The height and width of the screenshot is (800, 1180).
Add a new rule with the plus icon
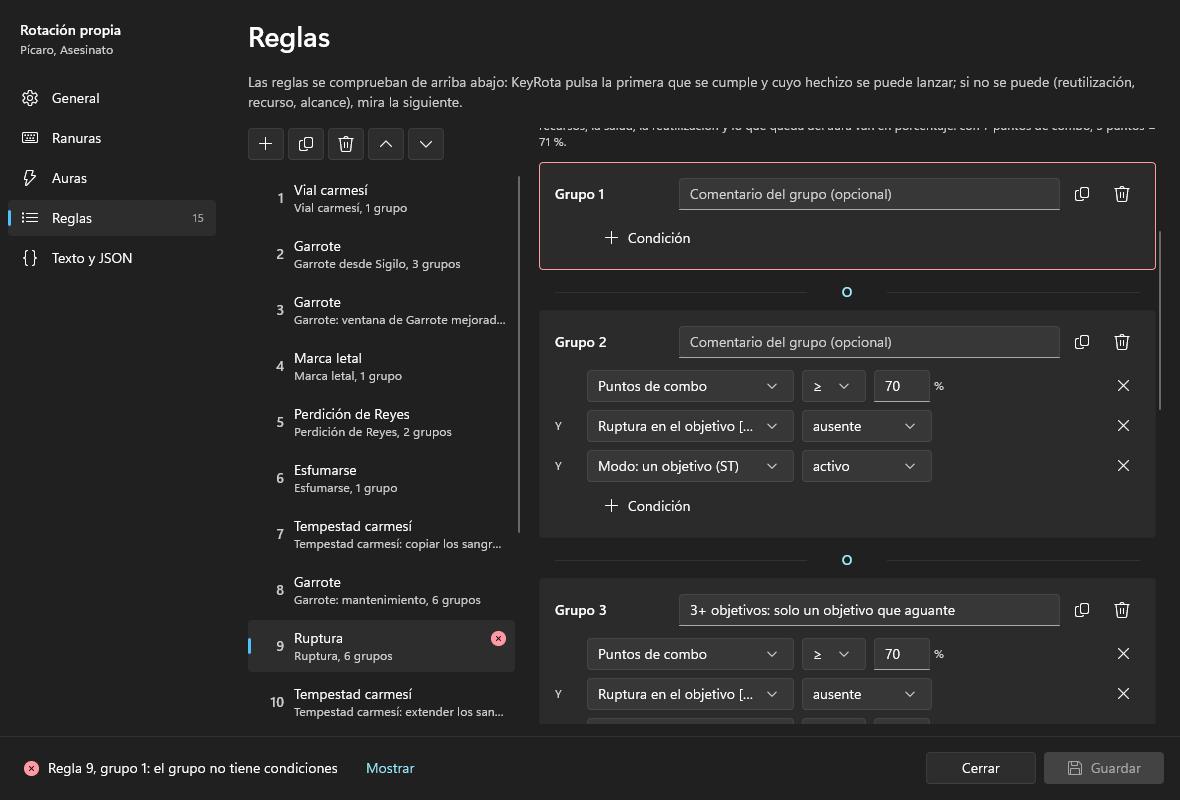(x=266, y=144)
